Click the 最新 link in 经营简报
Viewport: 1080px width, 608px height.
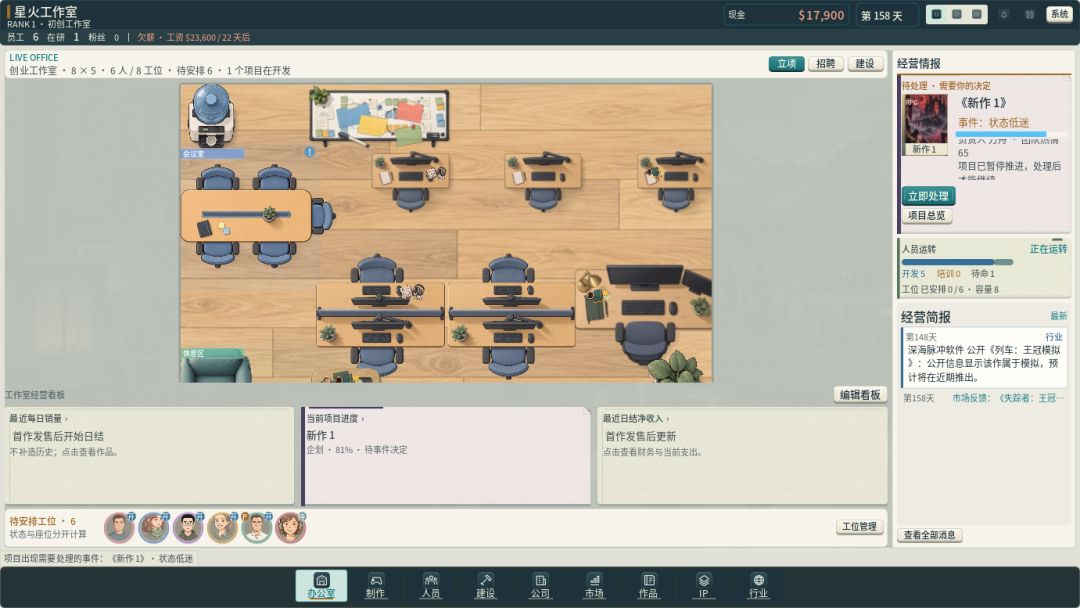click(x=1058, y=316)
